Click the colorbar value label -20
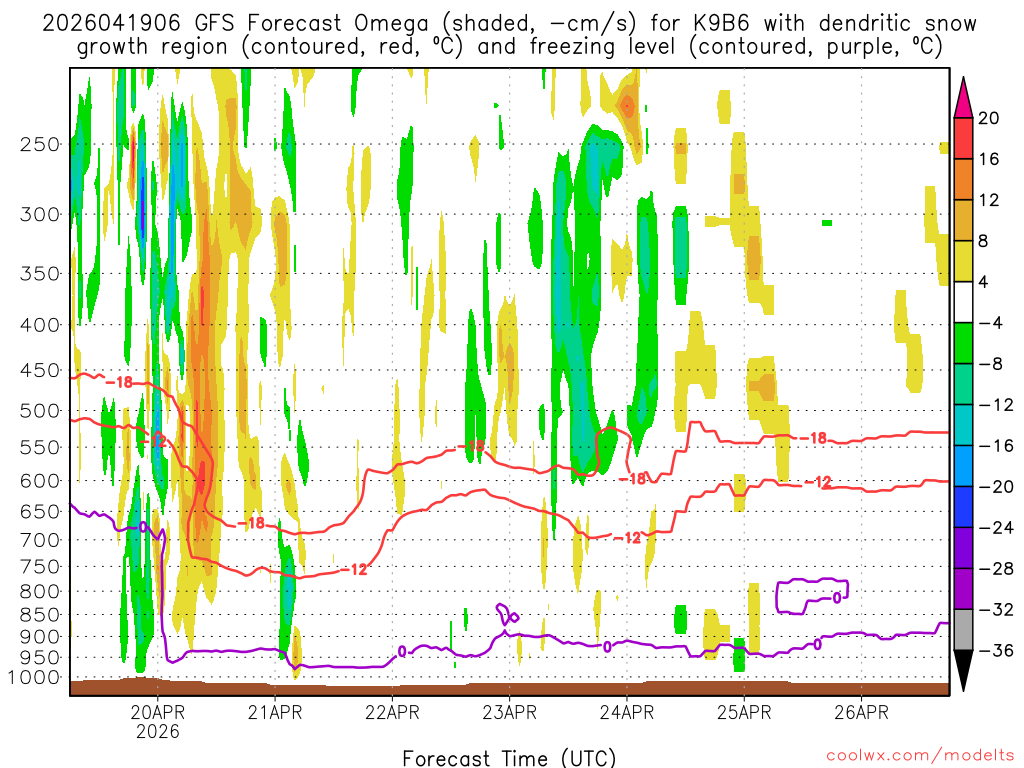The width and height of the screenshot is (1024, 768). click(x=996, y=487)
